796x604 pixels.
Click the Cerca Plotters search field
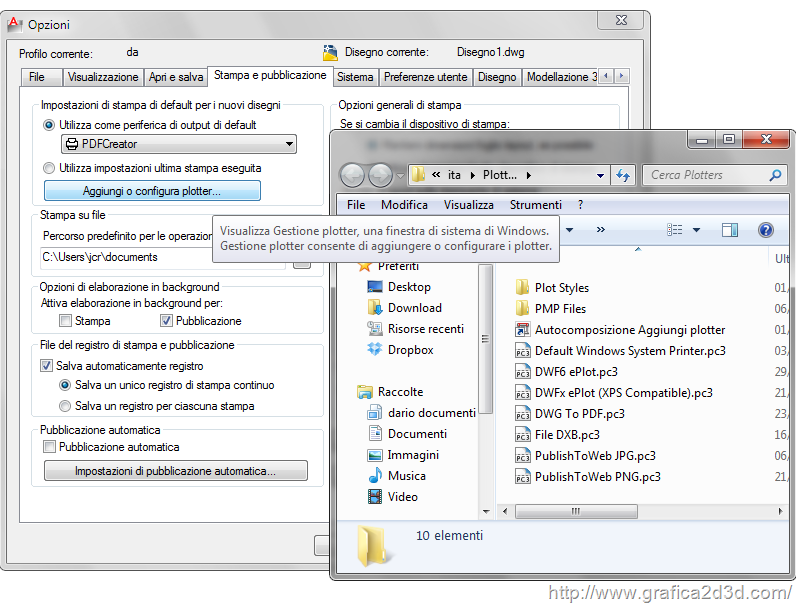[705, 175]
